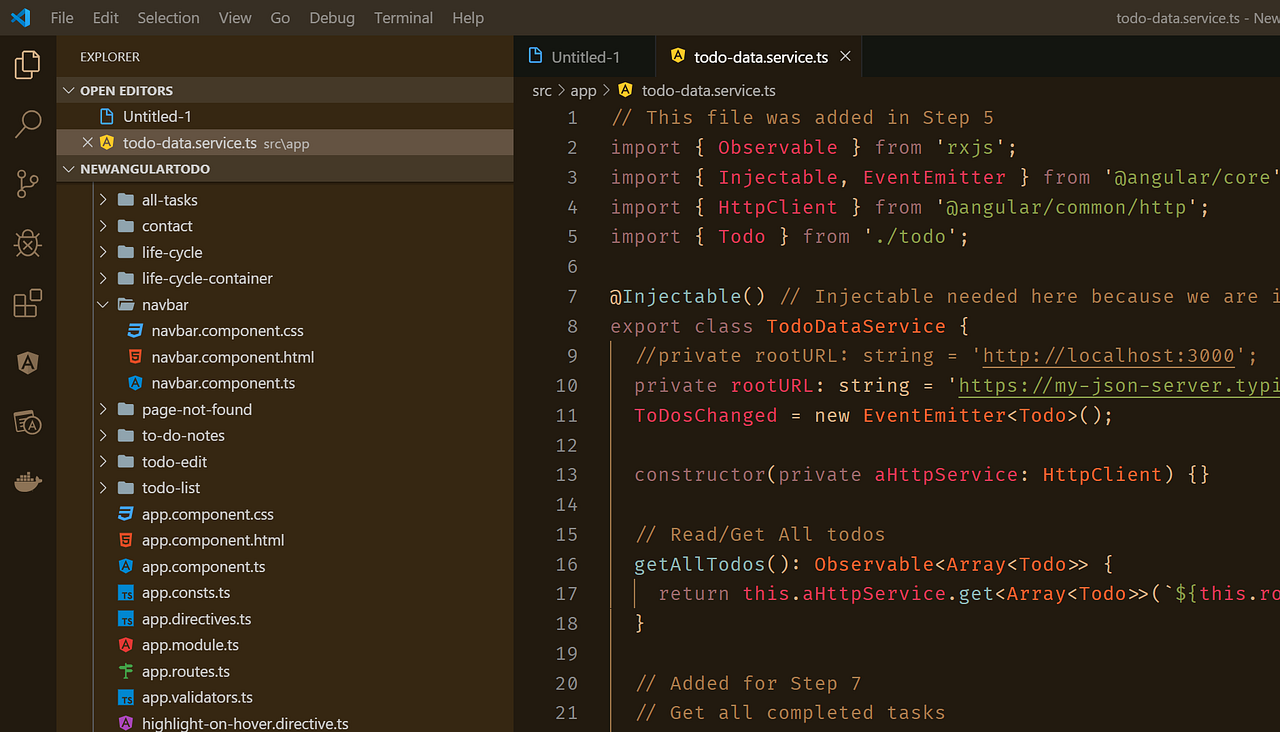
Task: Open the Terminal menu
Action: tap(403, 17)
